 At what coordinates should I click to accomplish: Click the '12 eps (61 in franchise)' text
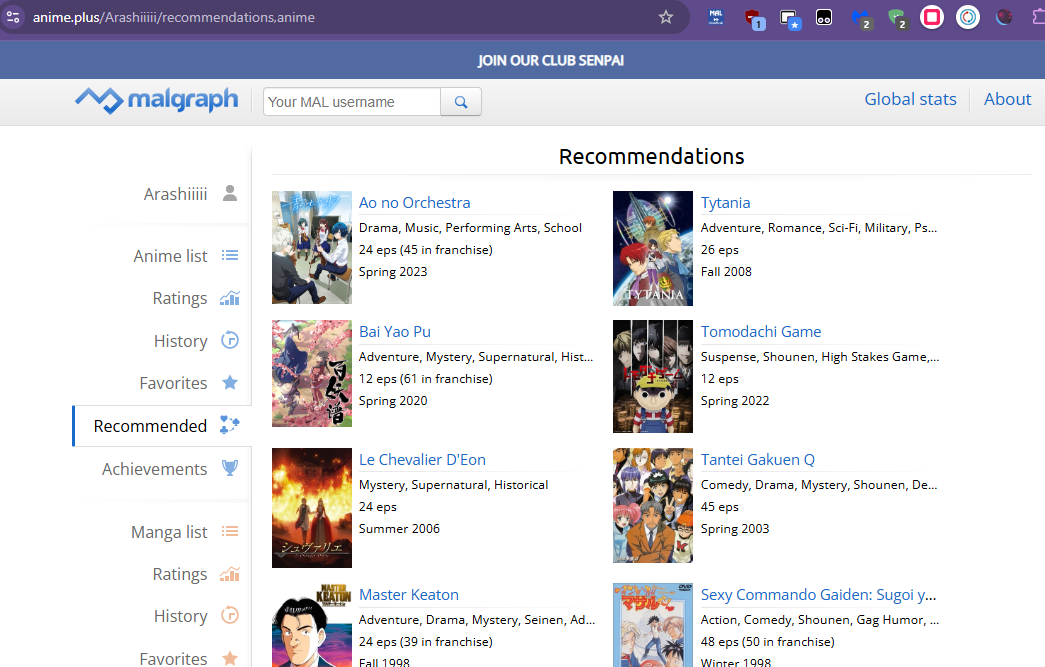tap(426, 378)
